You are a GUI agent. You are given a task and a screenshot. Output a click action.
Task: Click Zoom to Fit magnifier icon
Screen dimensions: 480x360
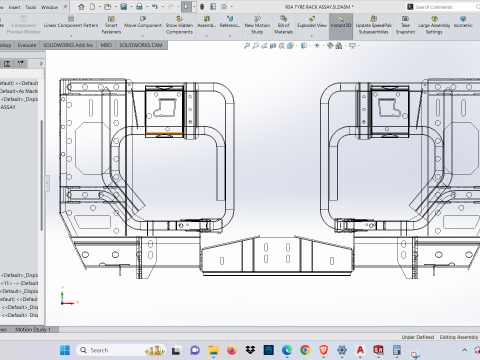click(x=247, y=46)
